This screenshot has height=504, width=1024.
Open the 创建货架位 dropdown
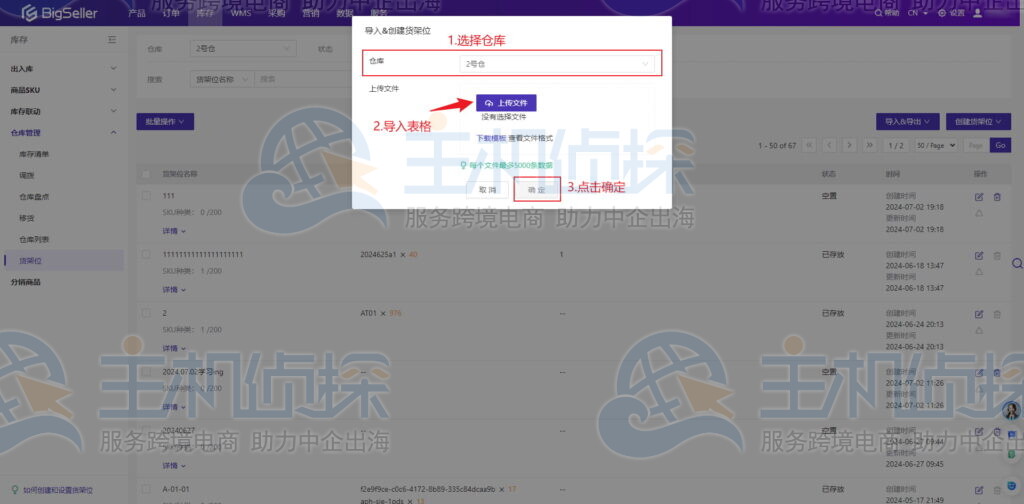[x=978, y=121]
